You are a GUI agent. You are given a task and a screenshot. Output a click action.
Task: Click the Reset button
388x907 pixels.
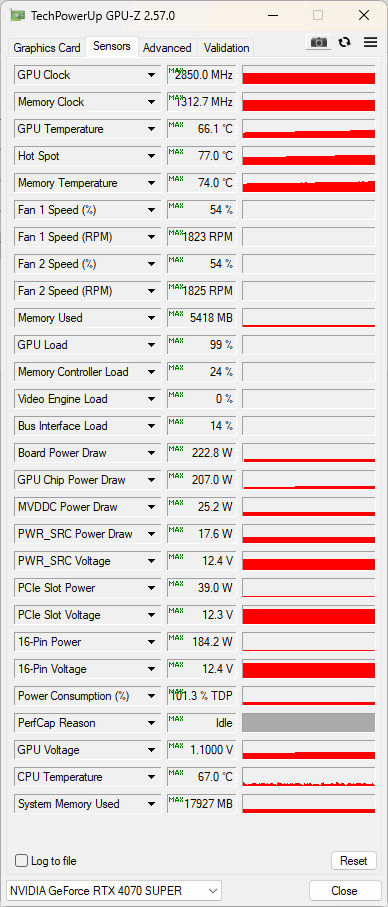coord(353,861)
